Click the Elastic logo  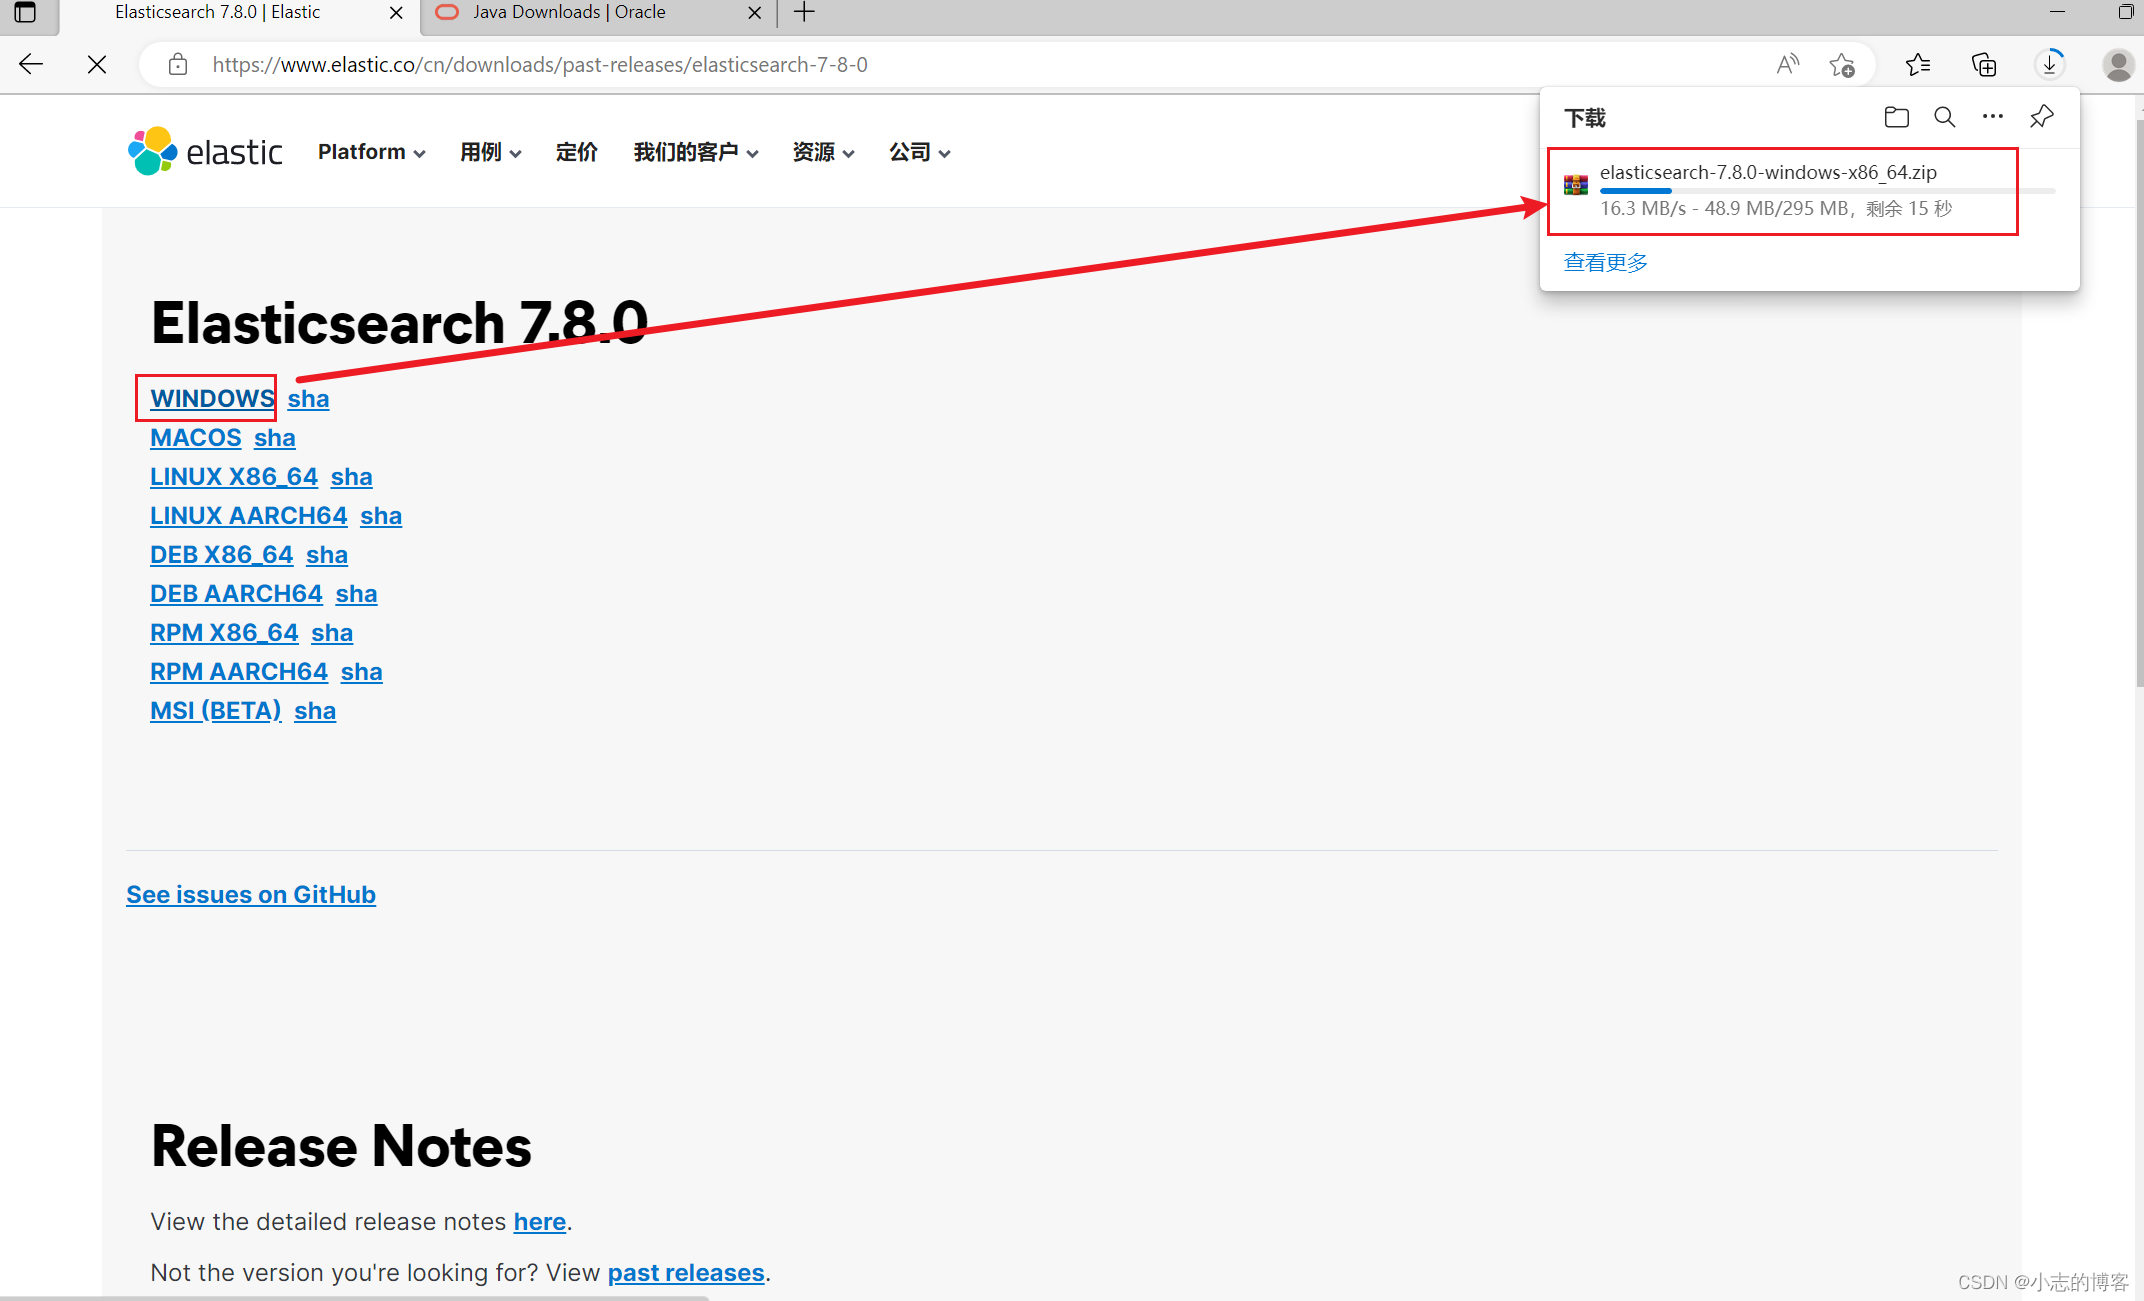tap(205, 151)
